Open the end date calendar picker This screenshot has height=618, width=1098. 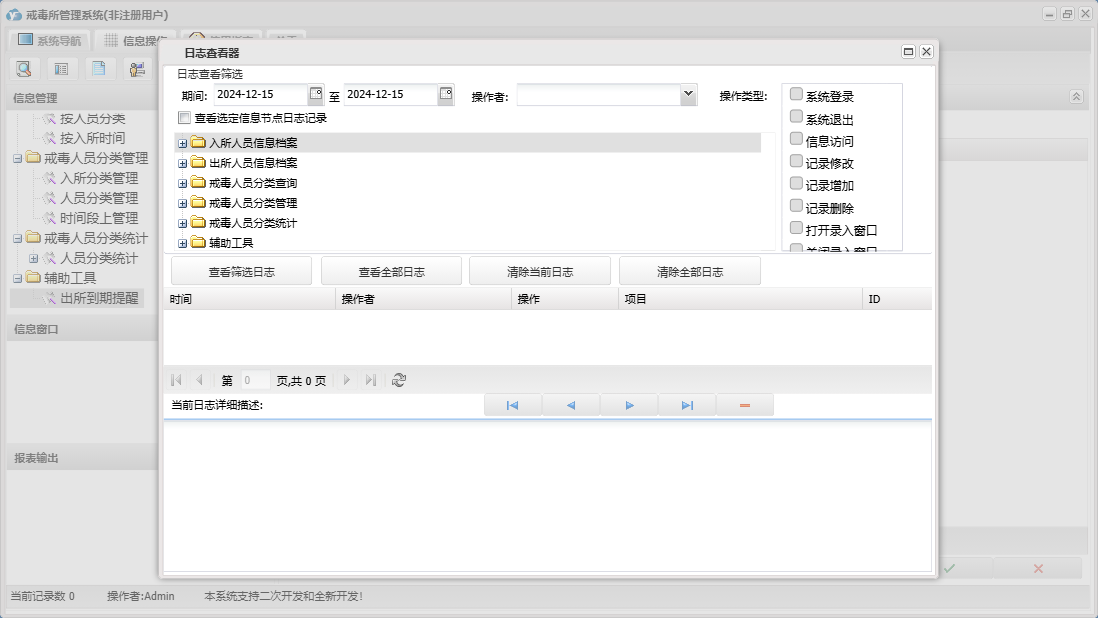[446, 94]
